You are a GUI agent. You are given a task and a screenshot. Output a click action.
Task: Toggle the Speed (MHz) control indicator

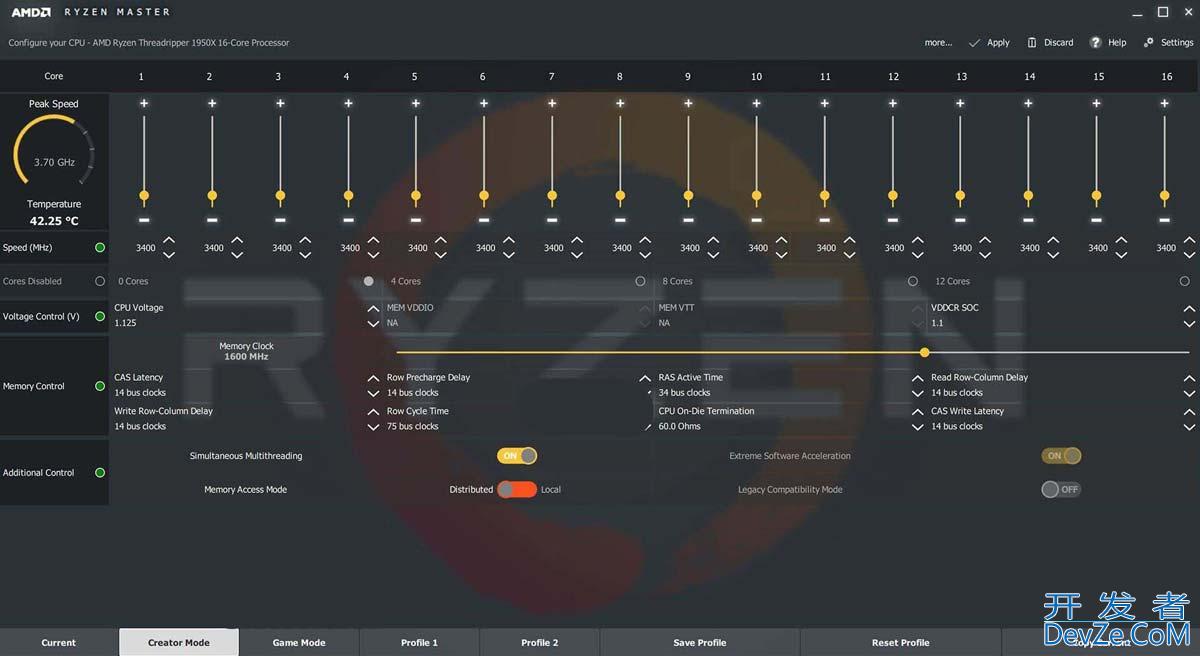[100, 247]
